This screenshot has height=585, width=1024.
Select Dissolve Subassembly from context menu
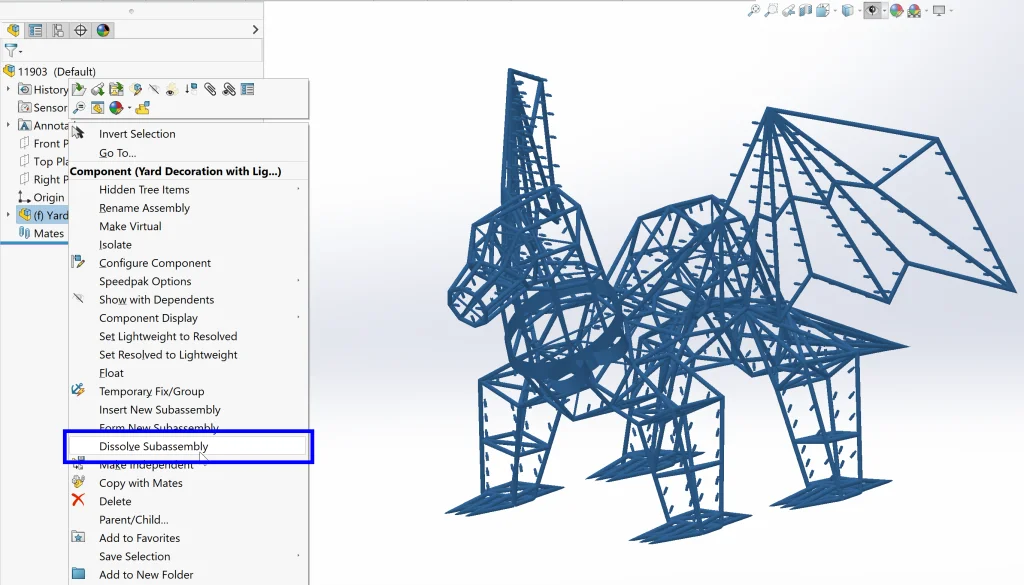click(153, 446)
